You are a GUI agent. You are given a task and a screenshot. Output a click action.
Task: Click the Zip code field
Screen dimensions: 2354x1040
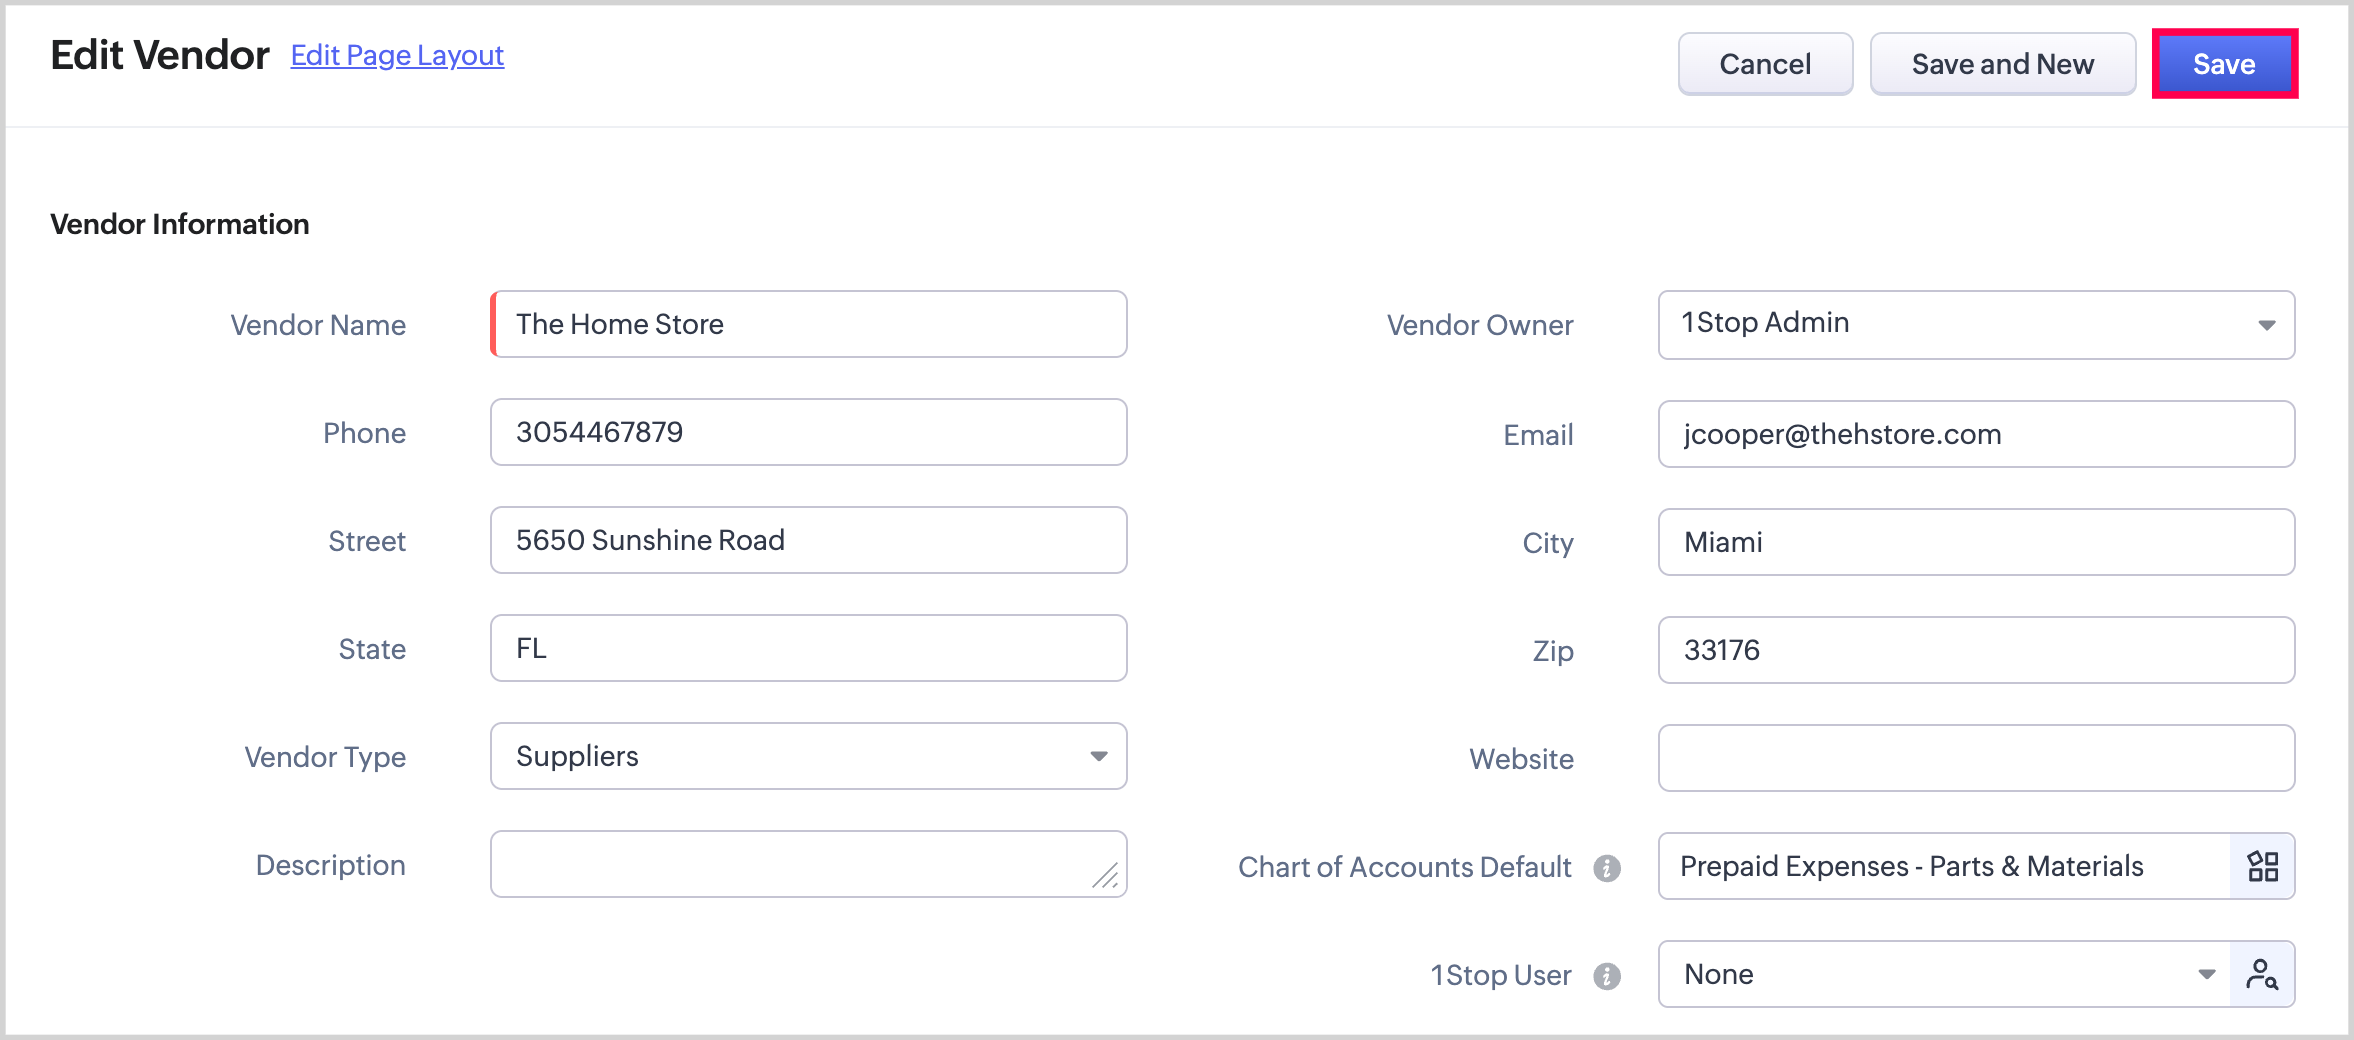tap(1975, 650)
